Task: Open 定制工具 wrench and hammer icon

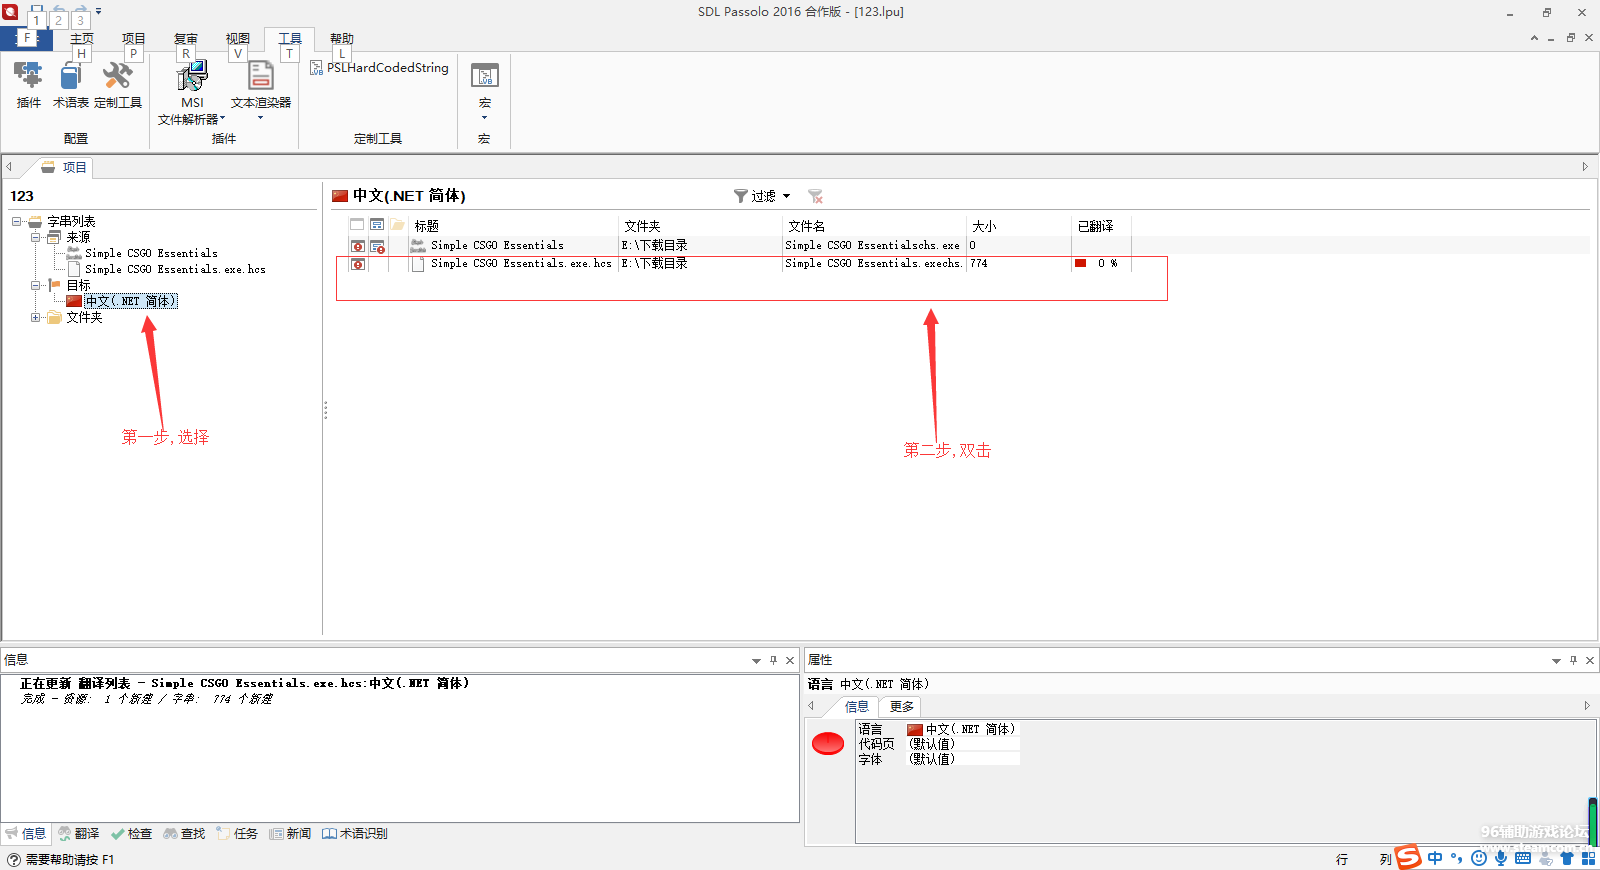Action: [x=117, y=78]
